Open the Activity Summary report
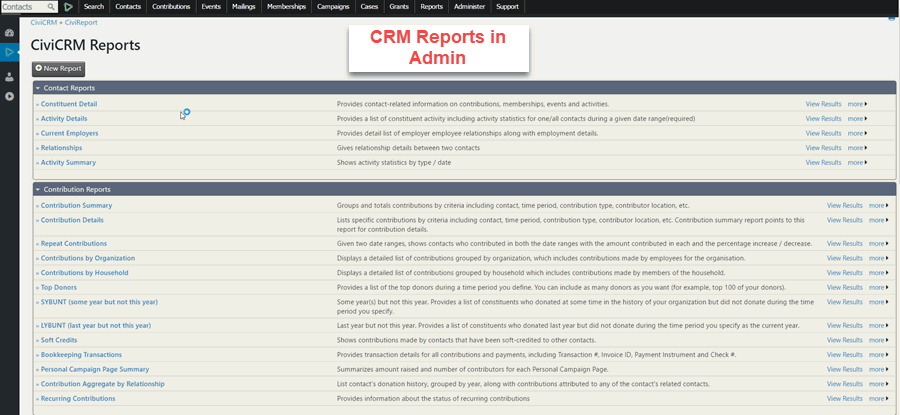900x415 pixels. click(68, 162)
